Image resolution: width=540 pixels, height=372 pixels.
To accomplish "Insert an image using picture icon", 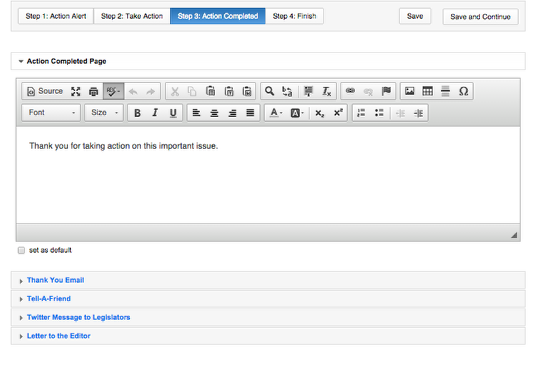I will tap(409, 91).
